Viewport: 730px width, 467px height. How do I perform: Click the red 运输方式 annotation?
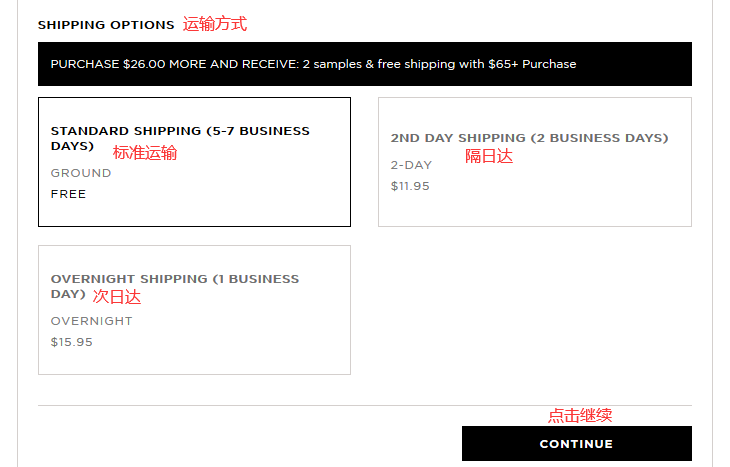[x=214, y=24]
